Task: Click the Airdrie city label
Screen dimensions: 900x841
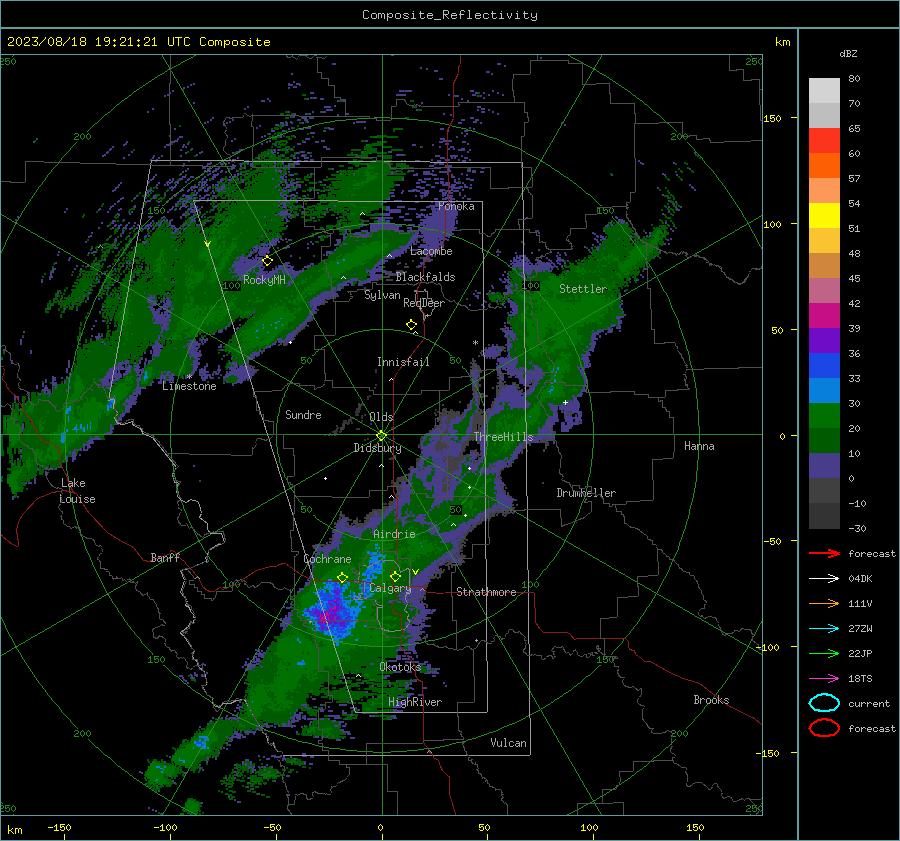Action: (394, 534)
